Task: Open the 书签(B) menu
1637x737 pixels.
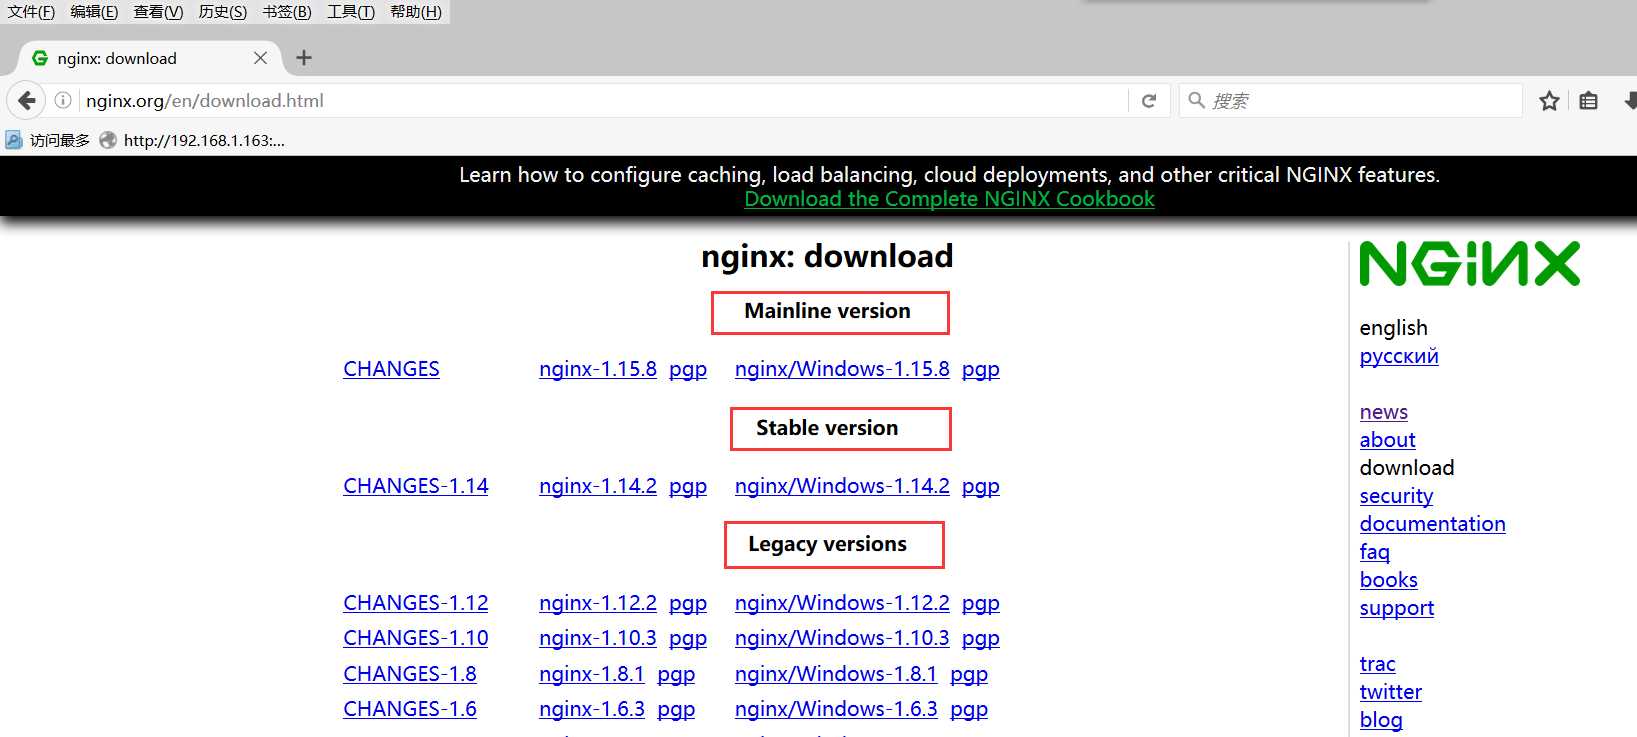Action: (x=287, y=12)
